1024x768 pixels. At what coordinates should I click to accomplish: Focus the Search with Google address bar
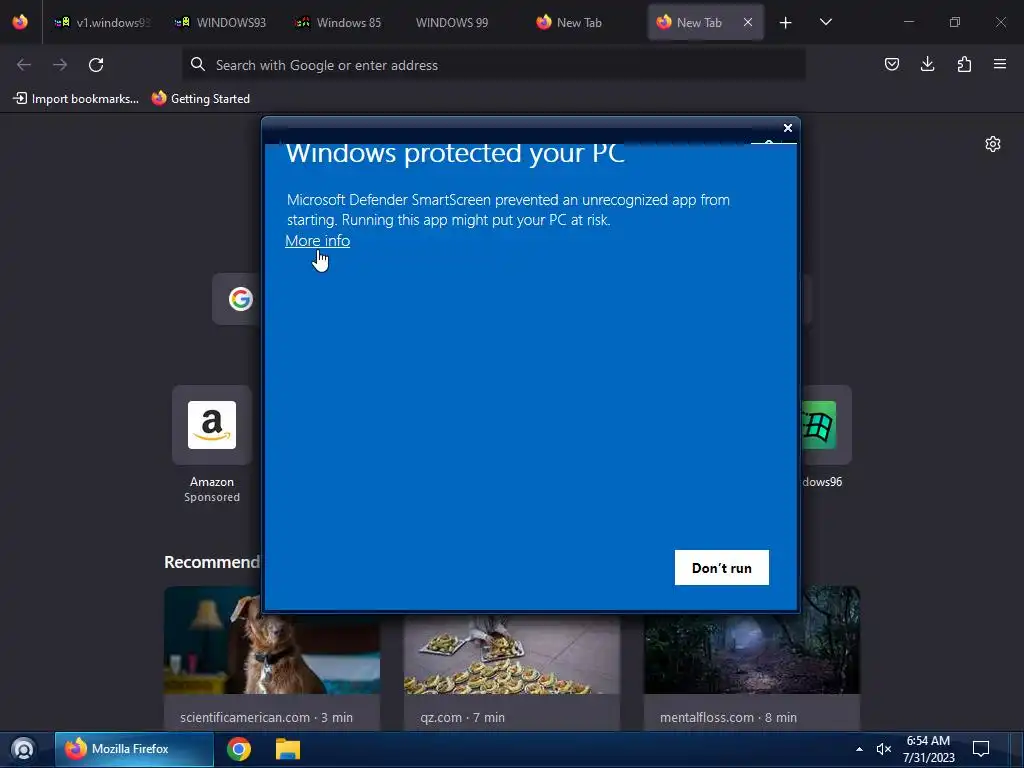(x=494, y=65)
